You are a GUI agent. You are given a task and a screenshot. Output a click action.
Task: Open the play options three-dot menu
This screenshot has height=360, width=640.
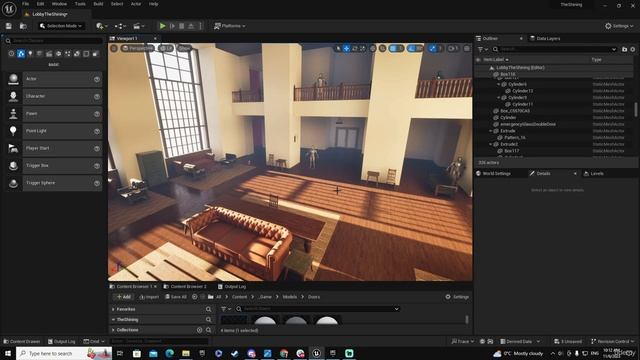pyautogui.click(x=200, y=26)
